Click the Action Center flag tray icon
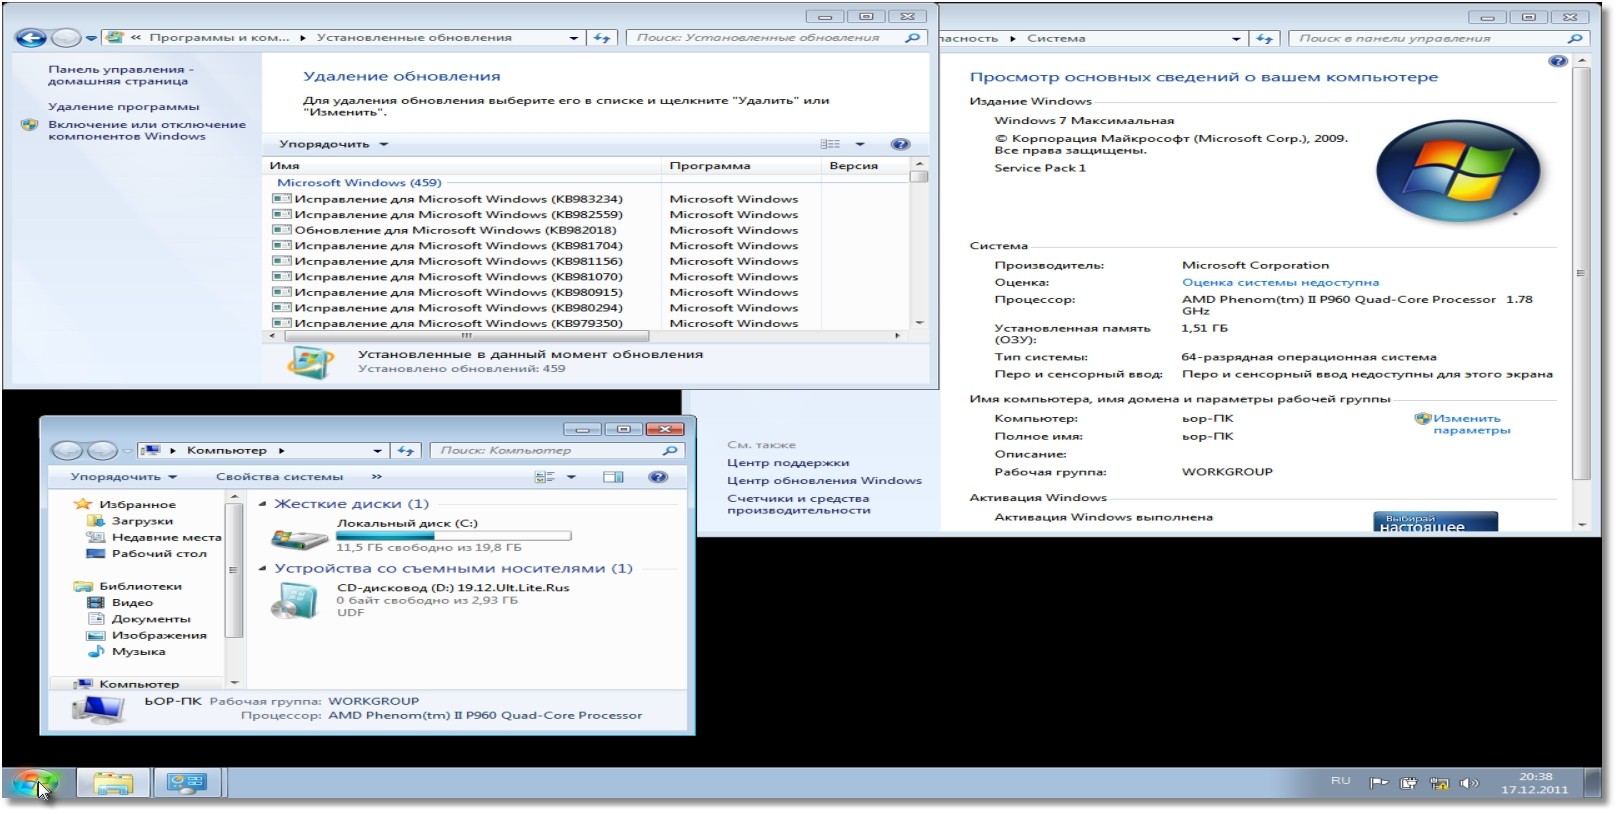This screenshot has height=814, width=1616. 1379,783
